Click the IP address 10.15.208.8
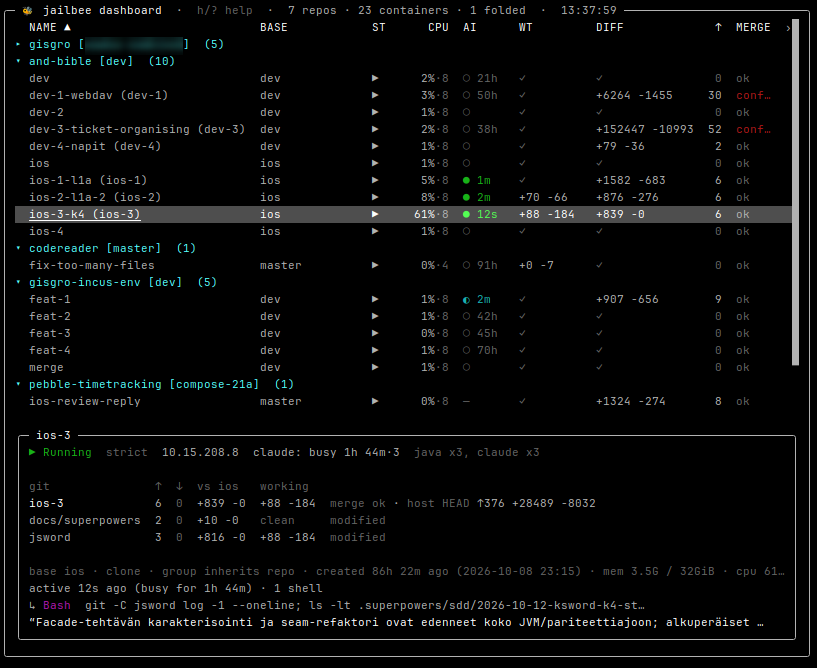This screenshot has height=668, width=817. [200, 452]
